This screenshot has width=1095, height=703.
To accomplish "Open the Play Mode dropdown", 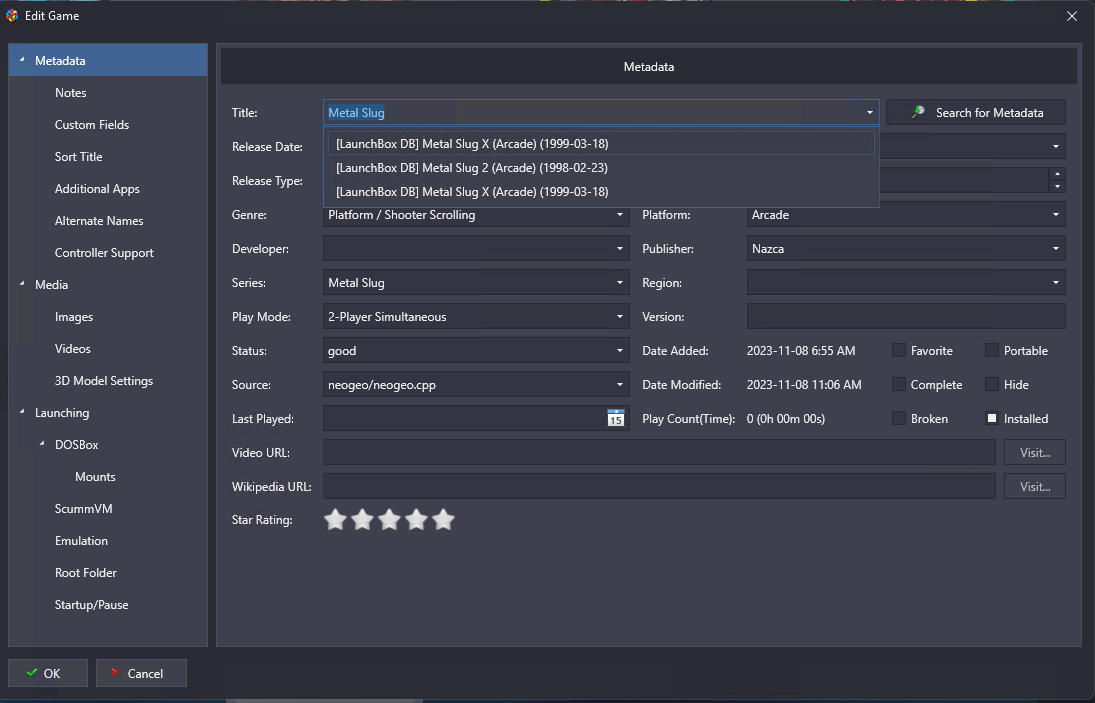I will (x=619, y=317).
